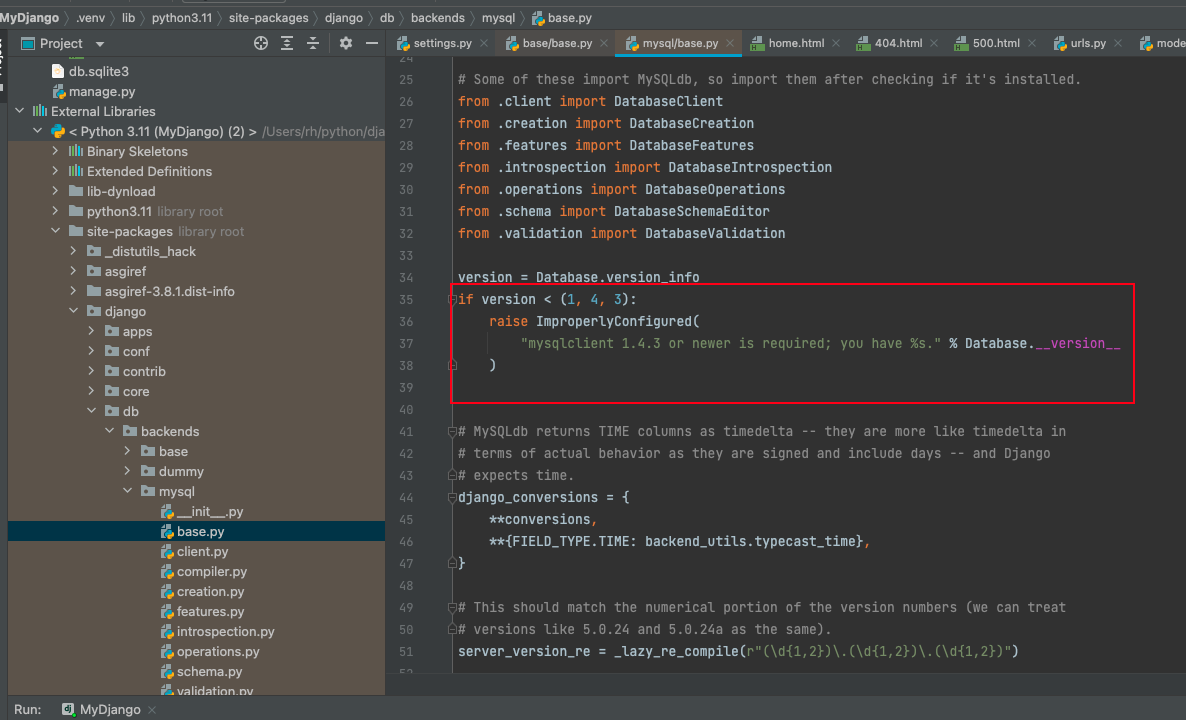Viewport: 1186px width, 720px height.
Task: Click MyDjango in the breadcrumb path
Action: (x=29, y=17)
